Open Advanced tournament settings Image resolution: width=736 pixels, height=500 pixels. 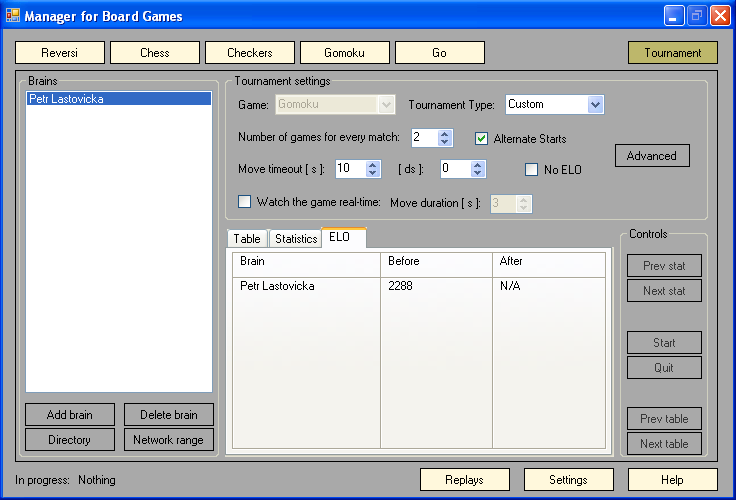click(652, 155)
